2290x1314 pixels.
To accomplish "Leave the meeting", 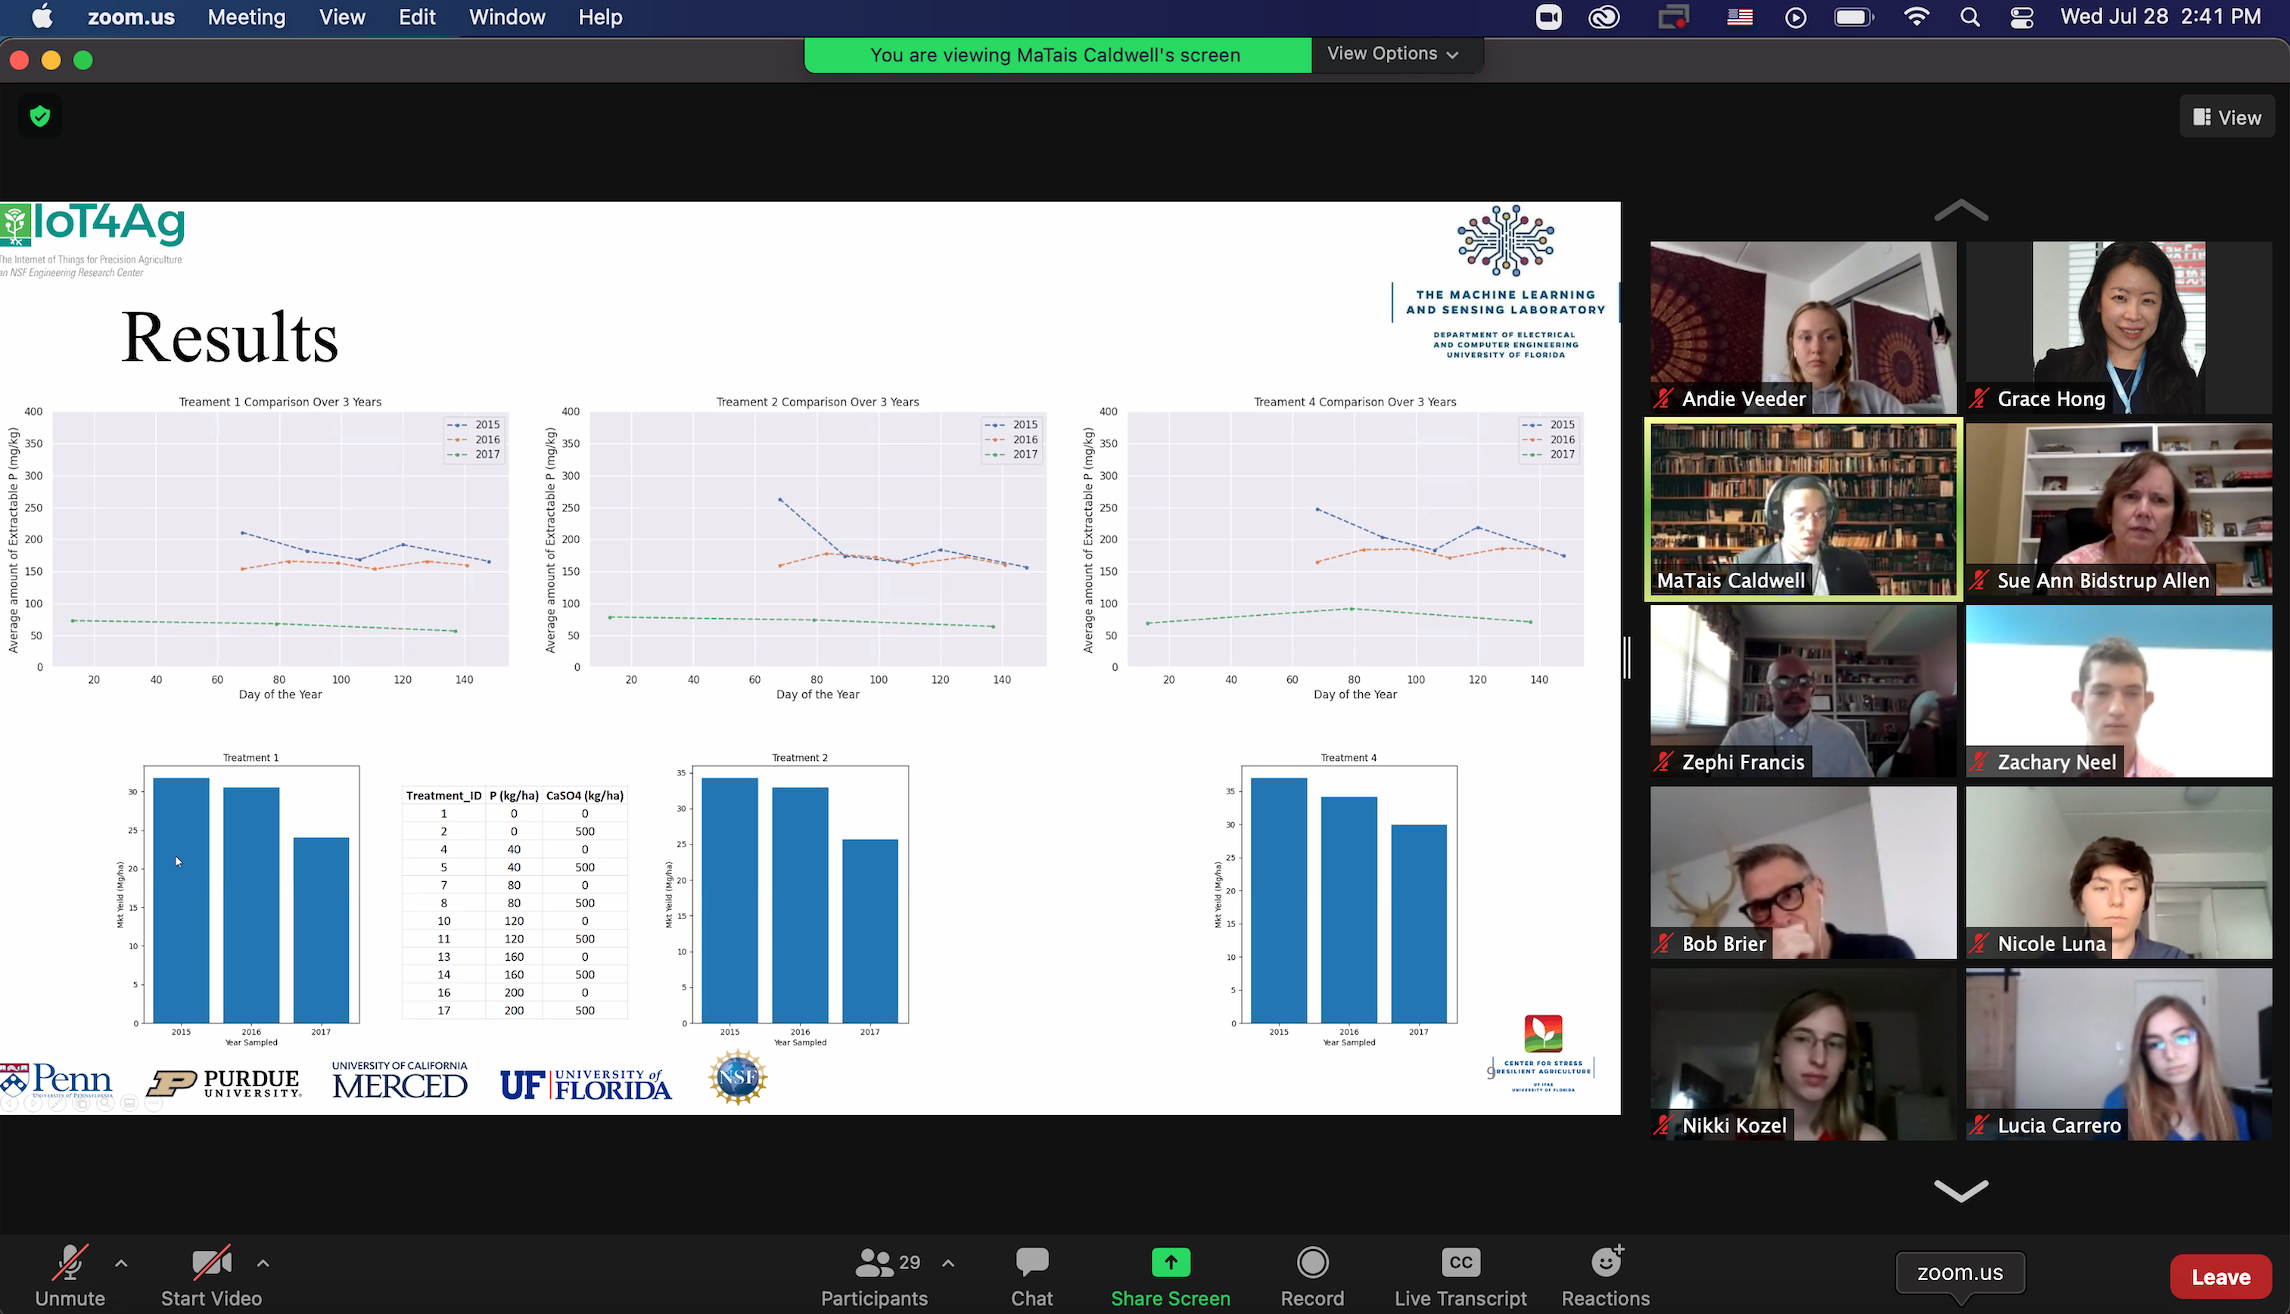I will [2221, 1277].
